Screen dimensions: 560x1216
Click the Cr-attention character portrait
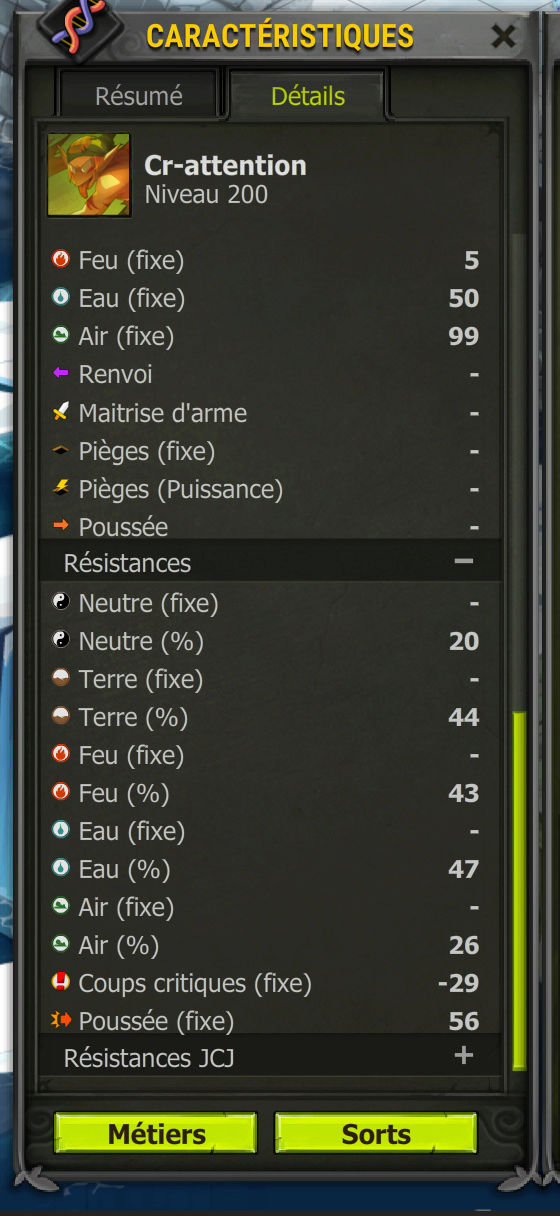click(x=89, y=175)
